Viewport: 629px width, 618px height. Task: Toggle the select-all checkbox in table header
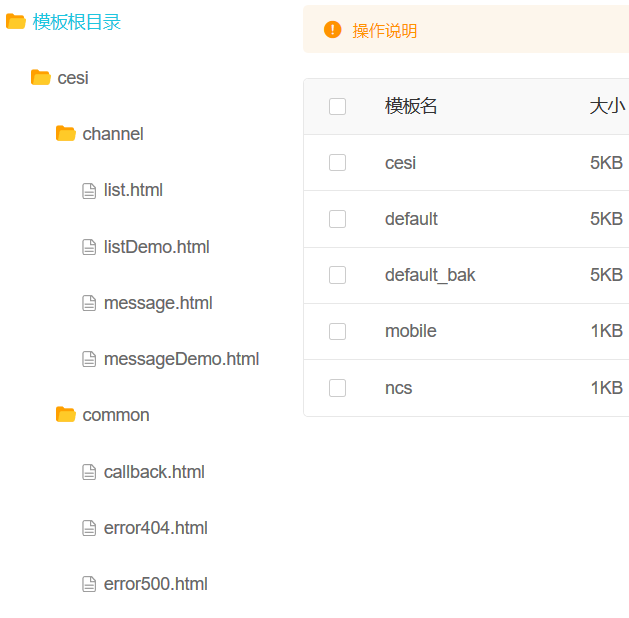[x=337, y=107]
